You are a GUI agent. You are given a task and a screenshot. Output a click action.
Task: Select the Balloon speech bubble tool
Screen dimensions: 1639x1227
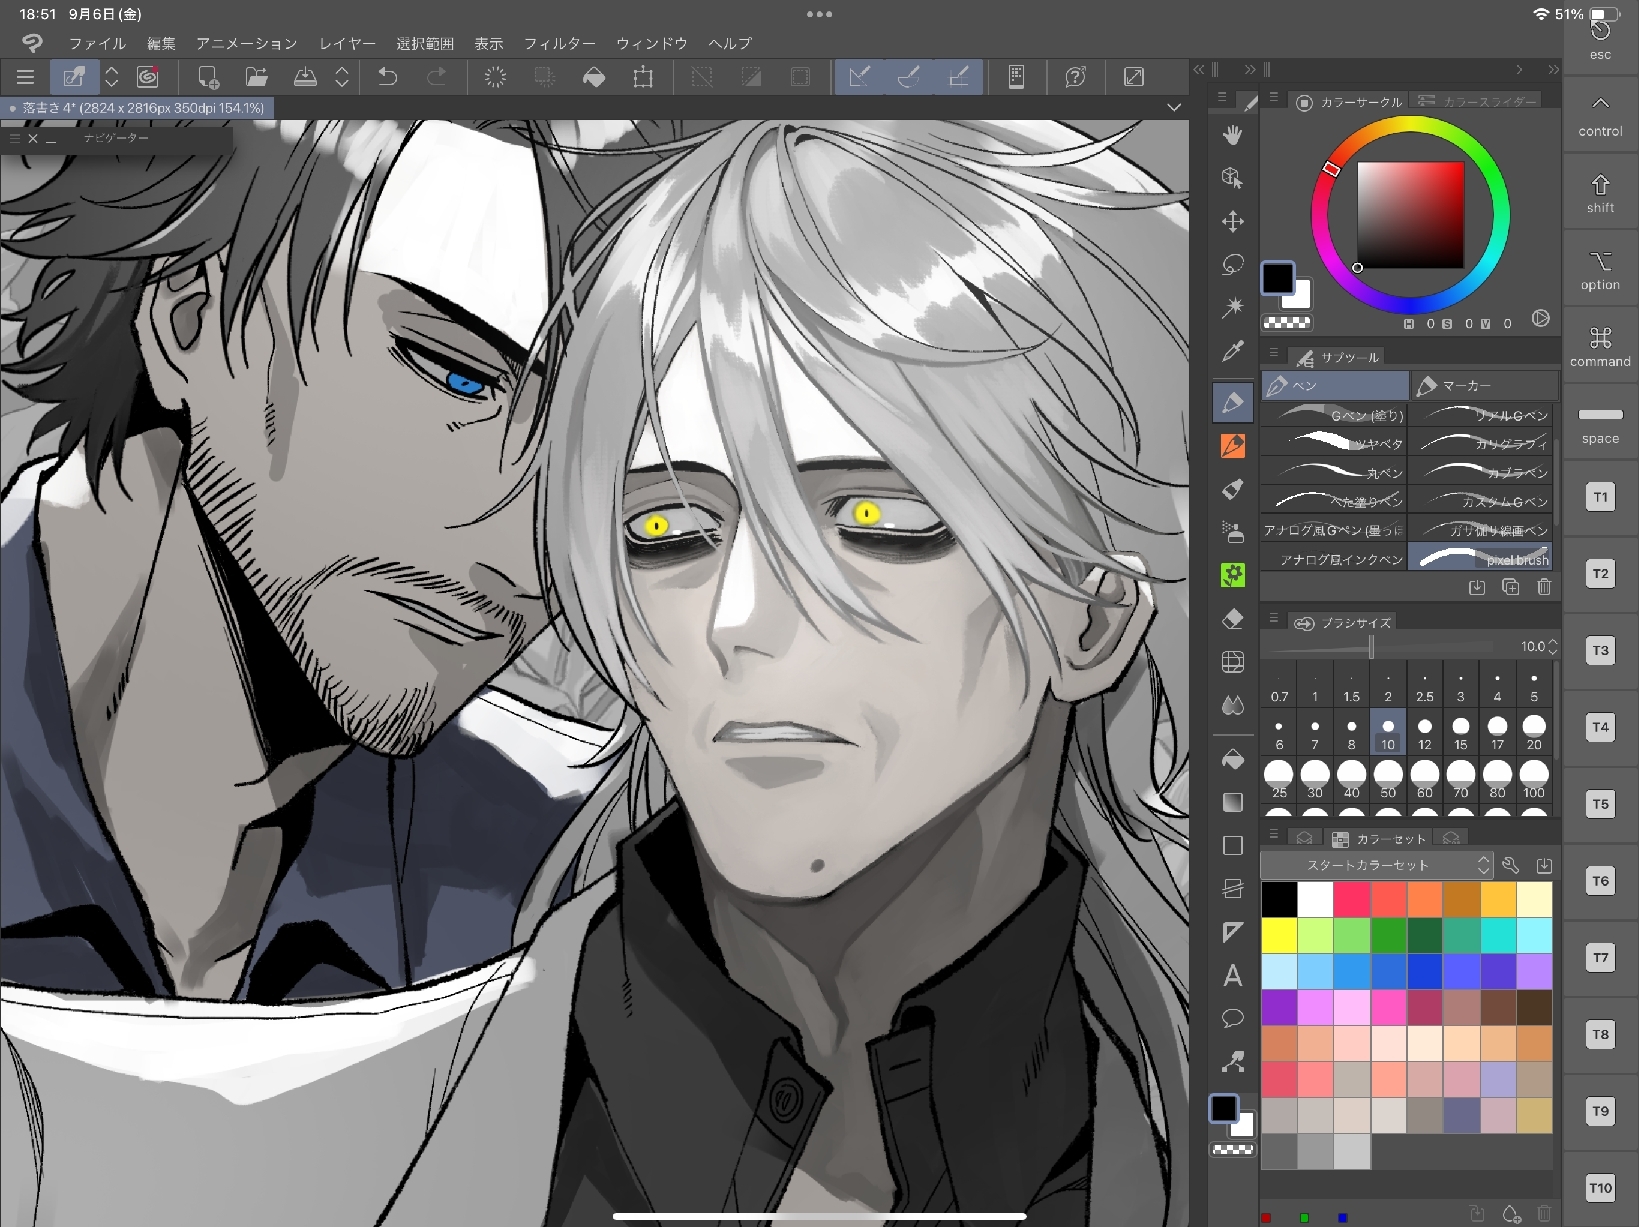coord(1232,1019)
